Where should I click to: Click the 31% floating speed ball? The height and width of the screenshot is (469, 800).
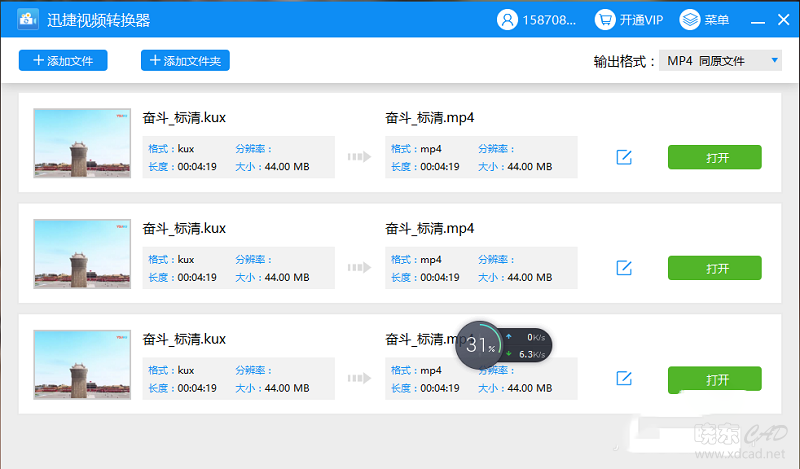(479, 345)
